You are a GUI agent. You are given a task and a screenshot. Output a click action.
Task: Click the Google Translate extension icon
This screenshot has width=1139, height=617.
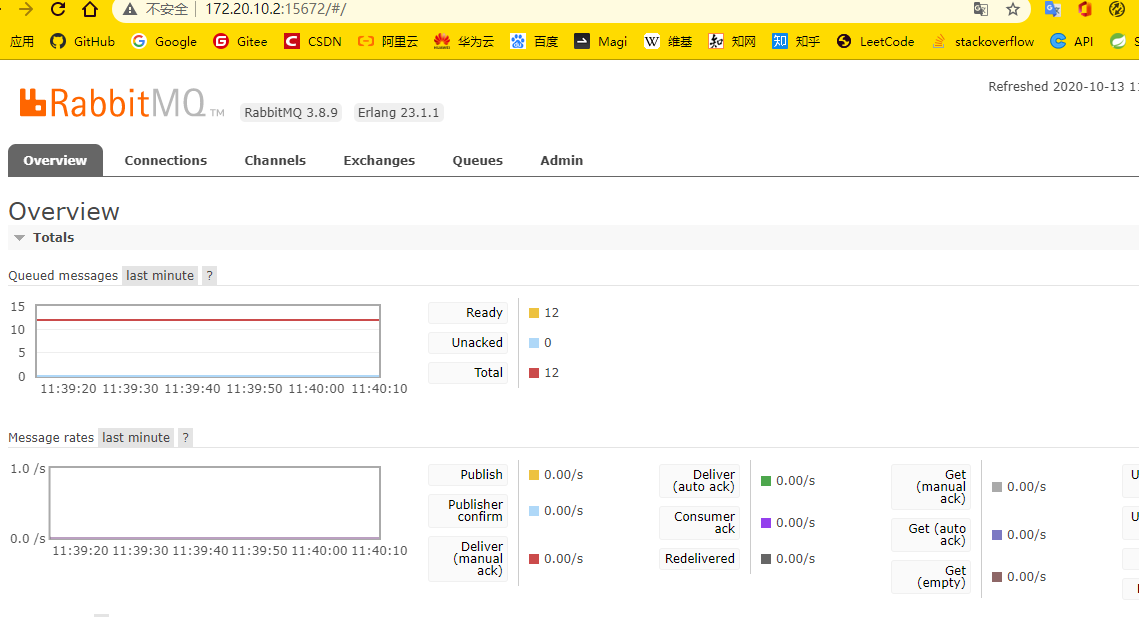[x=1053, y=9]
